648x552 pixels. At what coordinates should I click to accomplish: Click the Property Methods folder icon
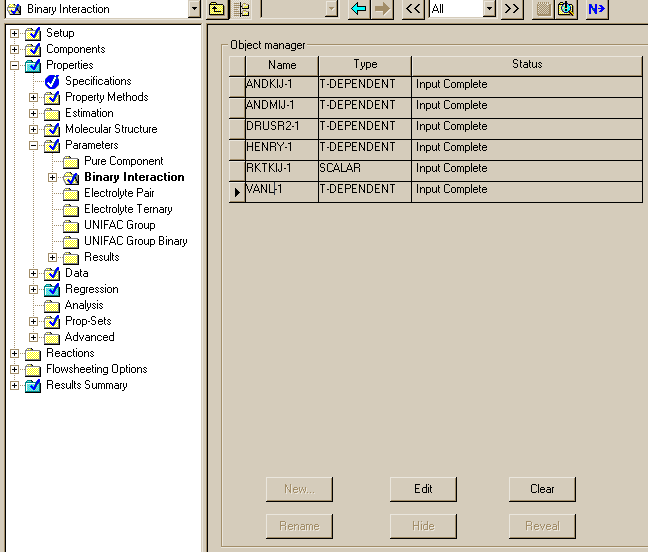(x=52, y=98)
